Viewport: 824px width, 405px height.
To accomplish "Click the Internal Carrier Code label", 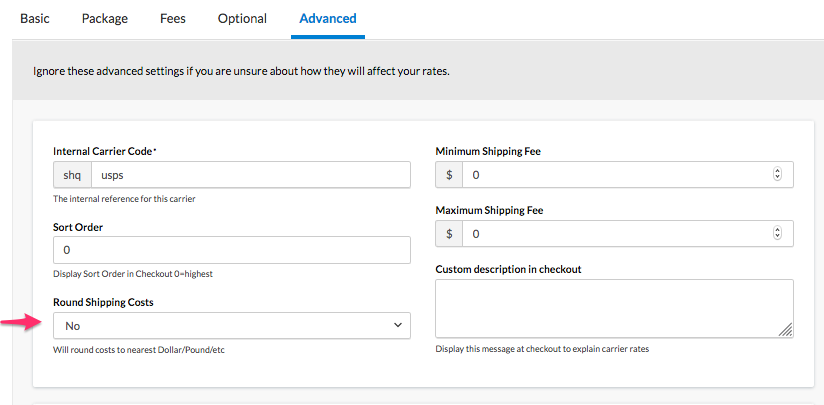I will pos(104,151).
